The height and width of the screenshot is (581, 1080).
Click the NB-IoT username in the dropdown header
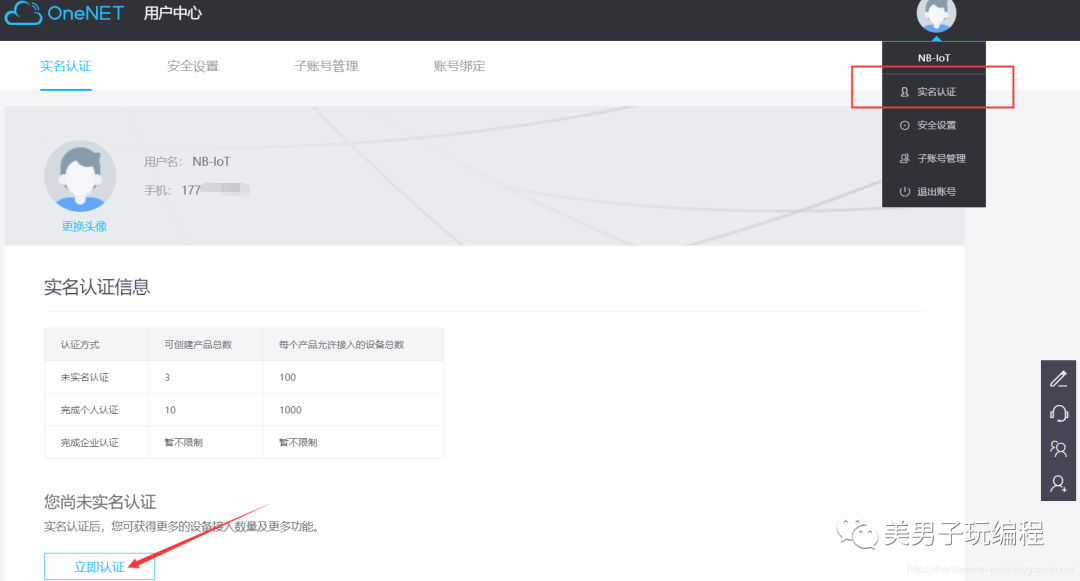click(x=934, y=58)
